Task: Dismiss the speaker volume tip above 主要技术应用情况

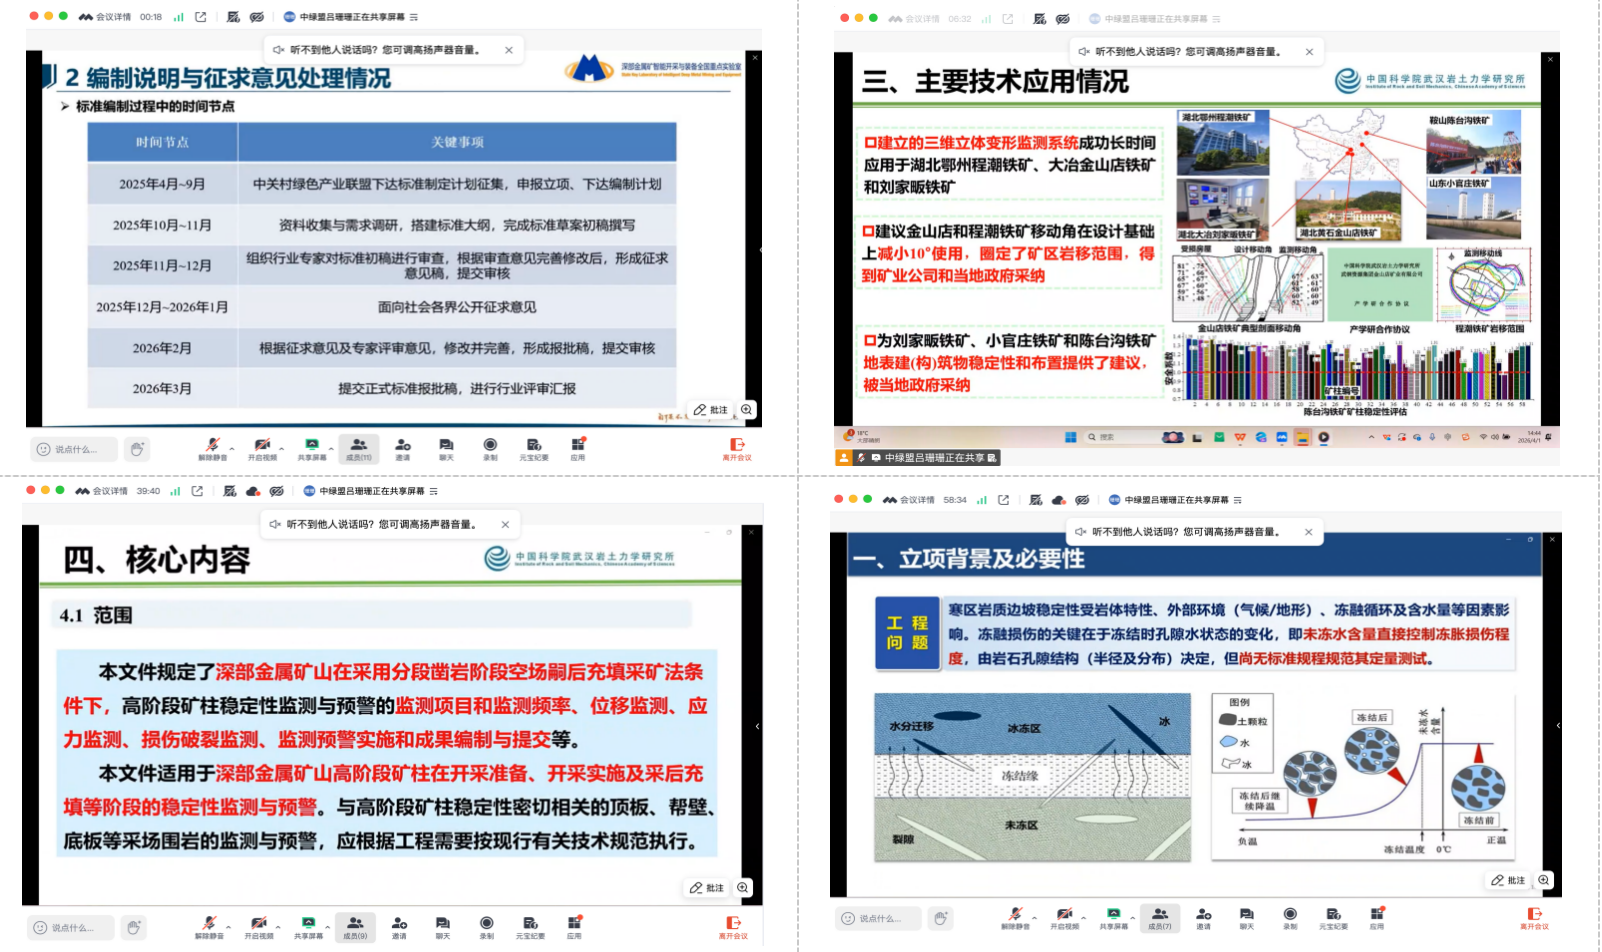Action: tap(1309, 52)
